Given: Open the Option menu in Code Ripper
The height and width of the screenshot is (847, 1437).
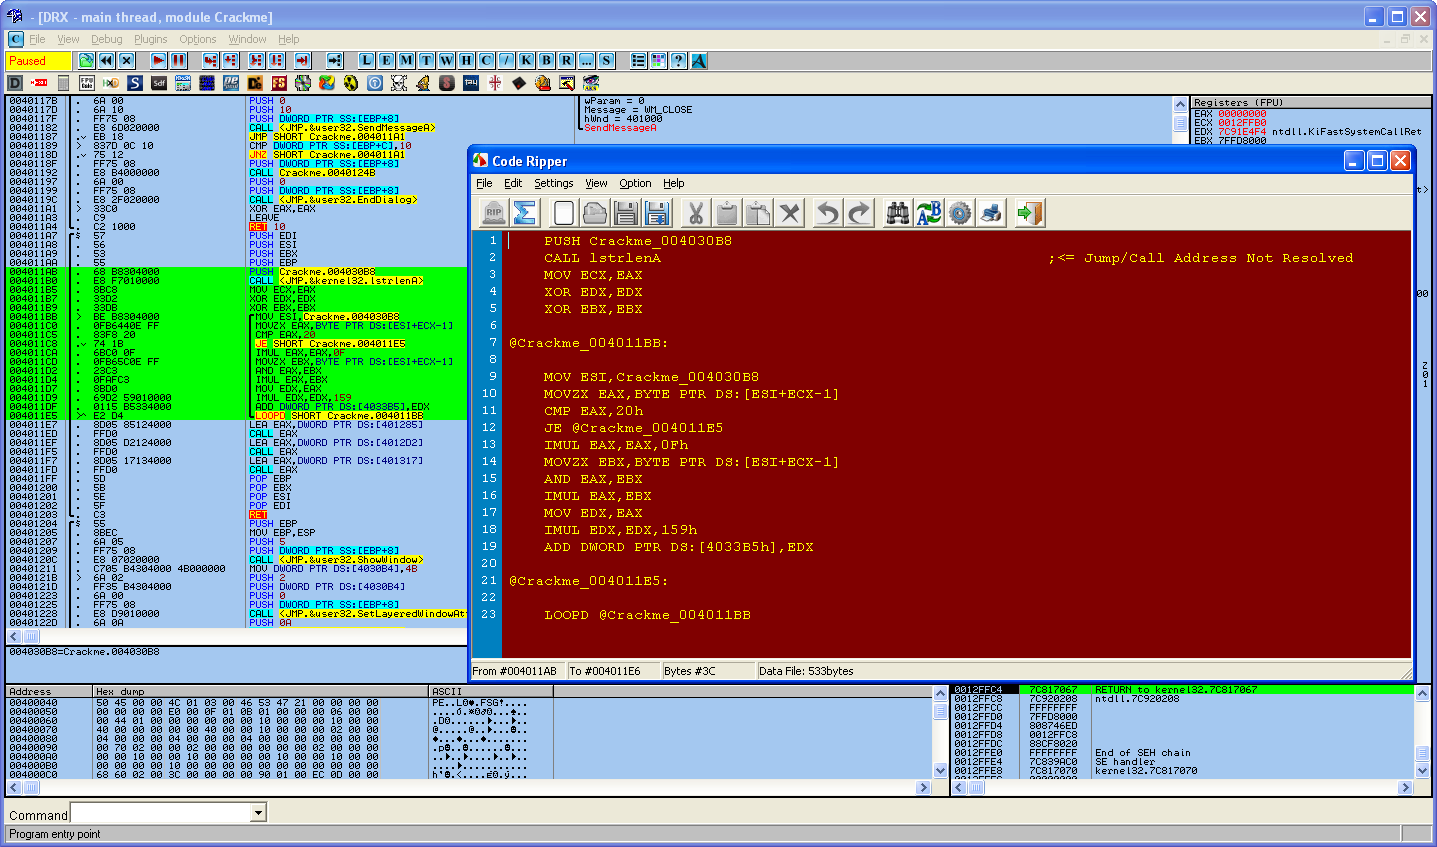Looking at the screenshot, I should point(635,183).
